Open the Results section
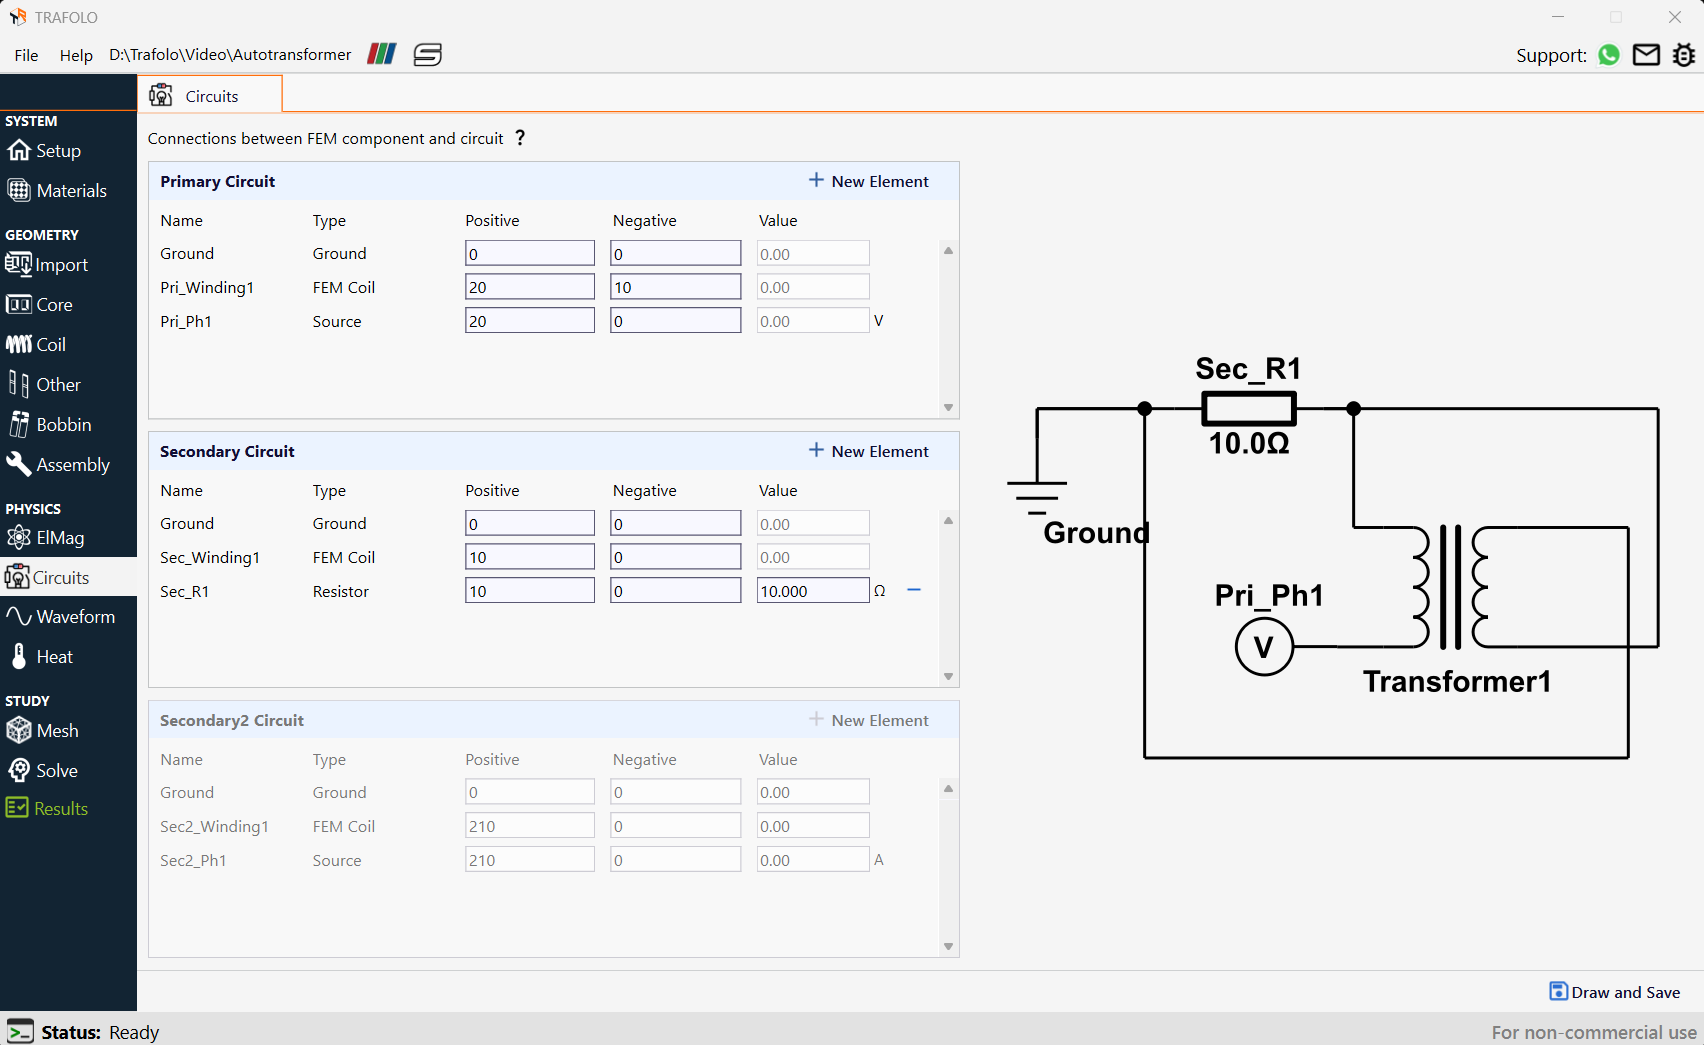 47,808
